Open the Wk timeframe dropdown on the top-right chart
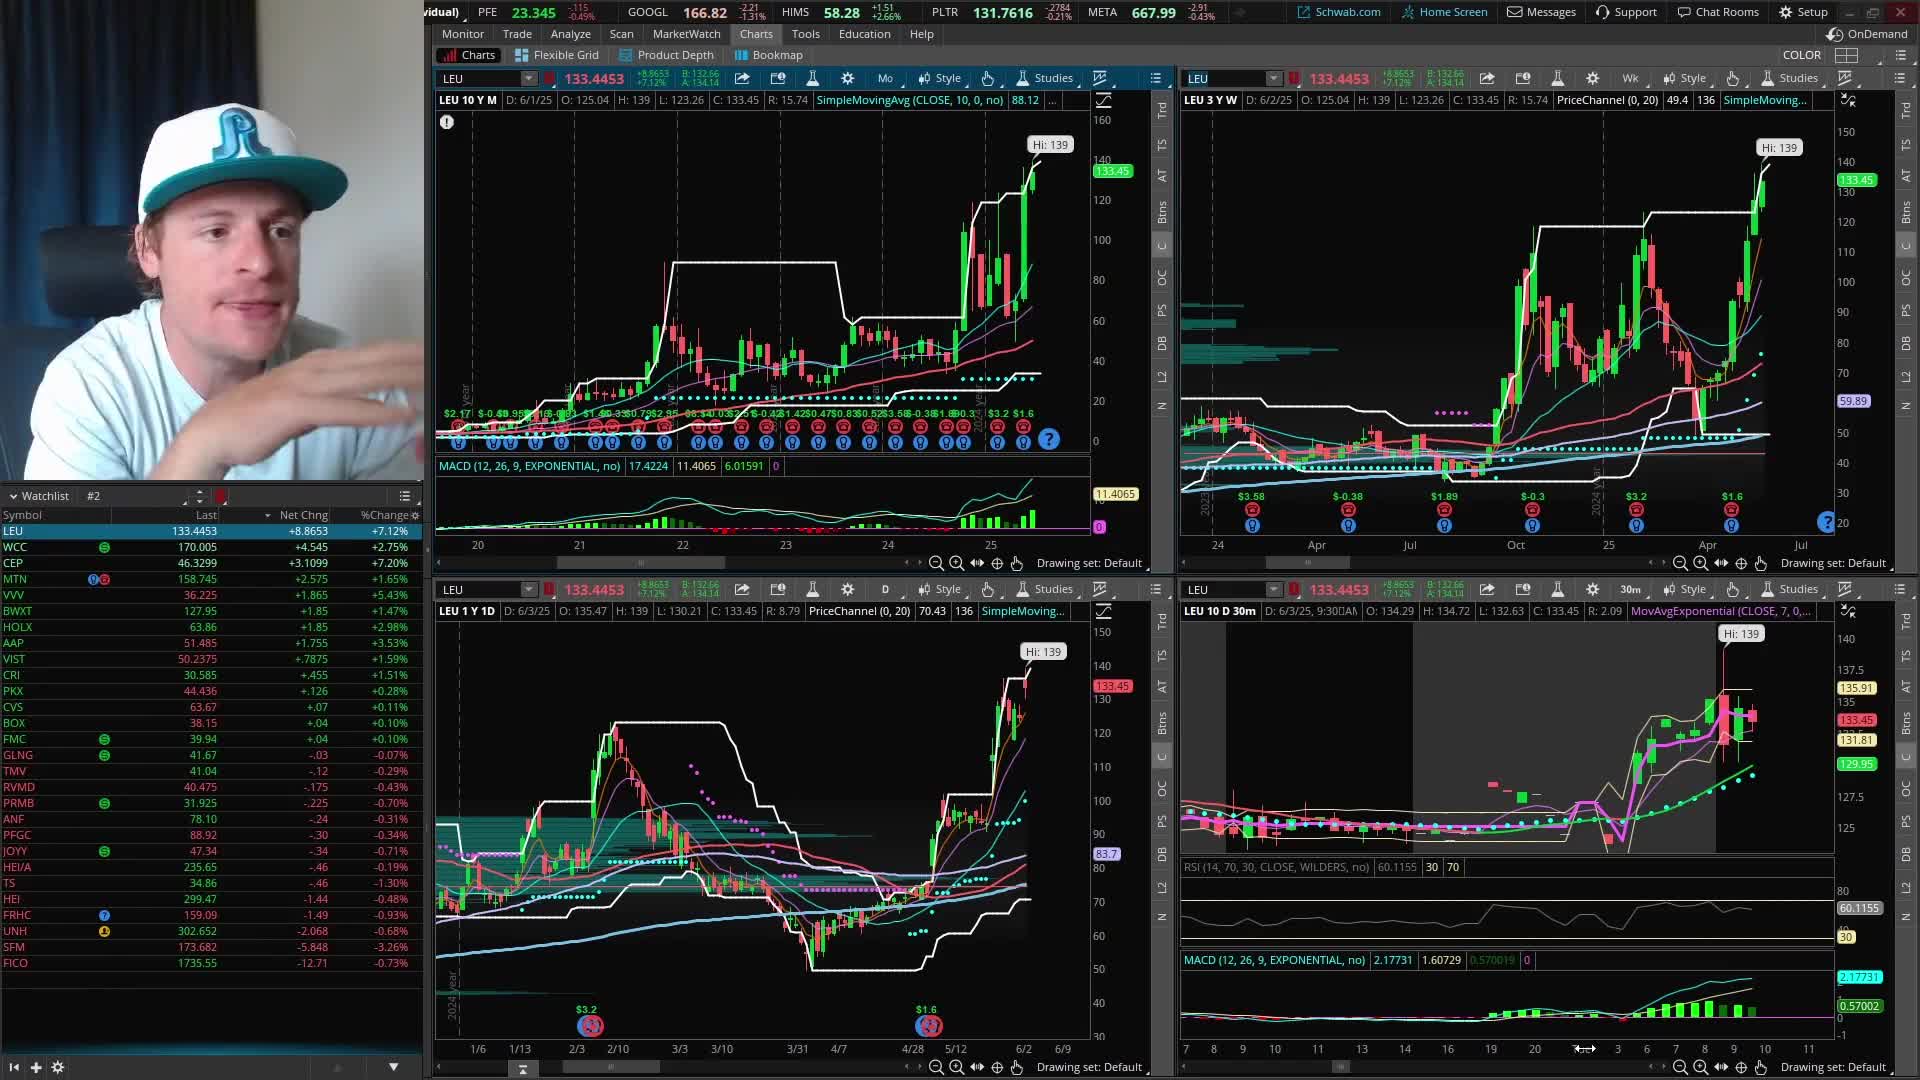Screen dimensions: 1920x1080 pyautogui.click(x=1630, y=78)
